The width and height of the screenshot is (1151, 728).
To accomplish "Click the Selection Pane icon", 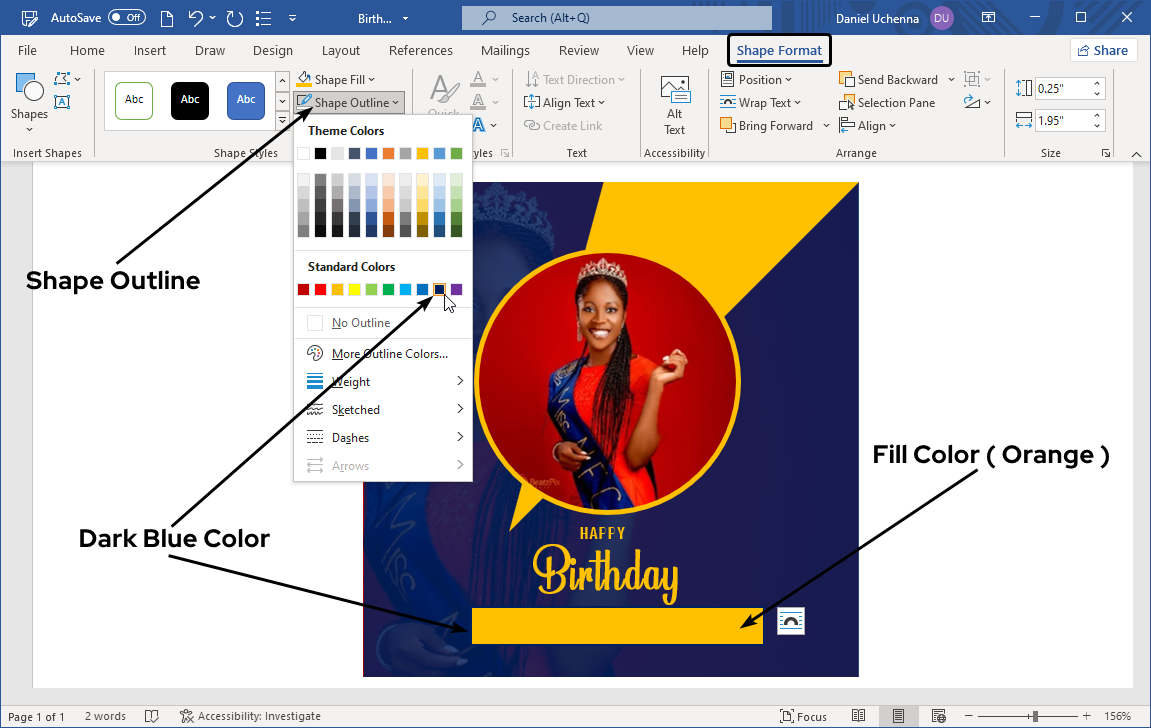I will 847,102.
